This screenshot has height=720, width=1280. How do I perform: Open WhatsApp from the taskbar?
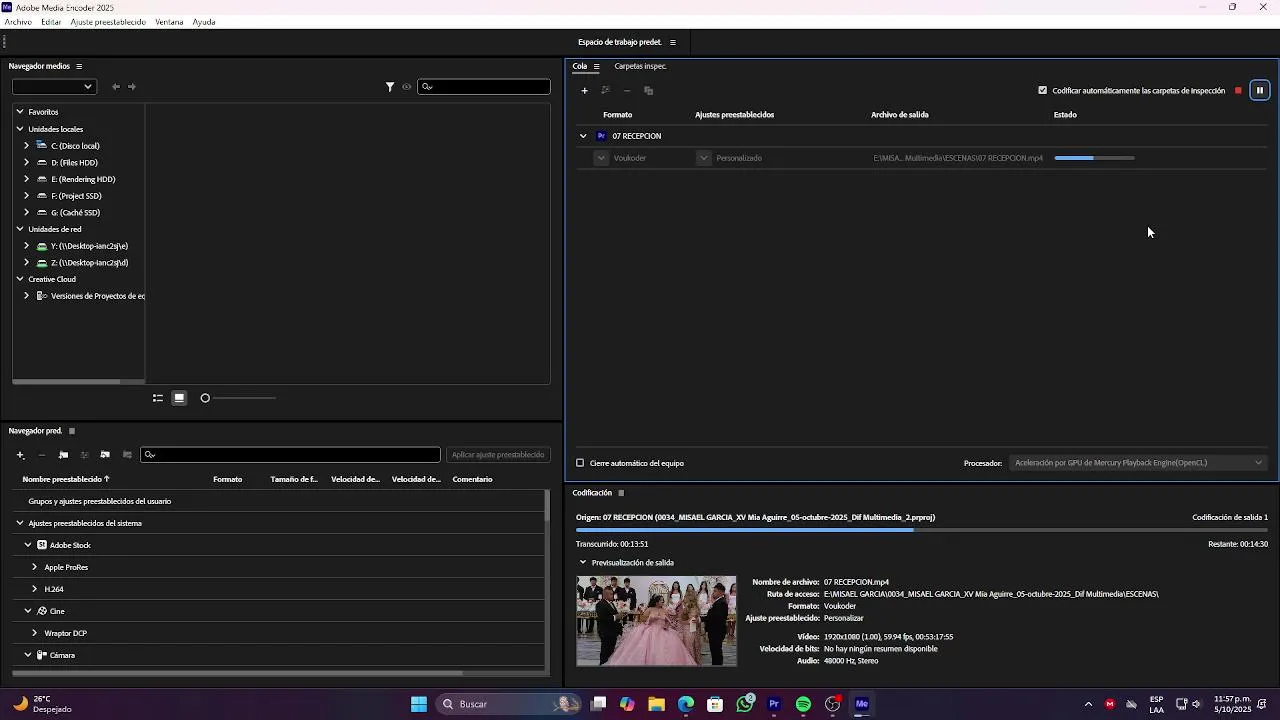(745, 704)
